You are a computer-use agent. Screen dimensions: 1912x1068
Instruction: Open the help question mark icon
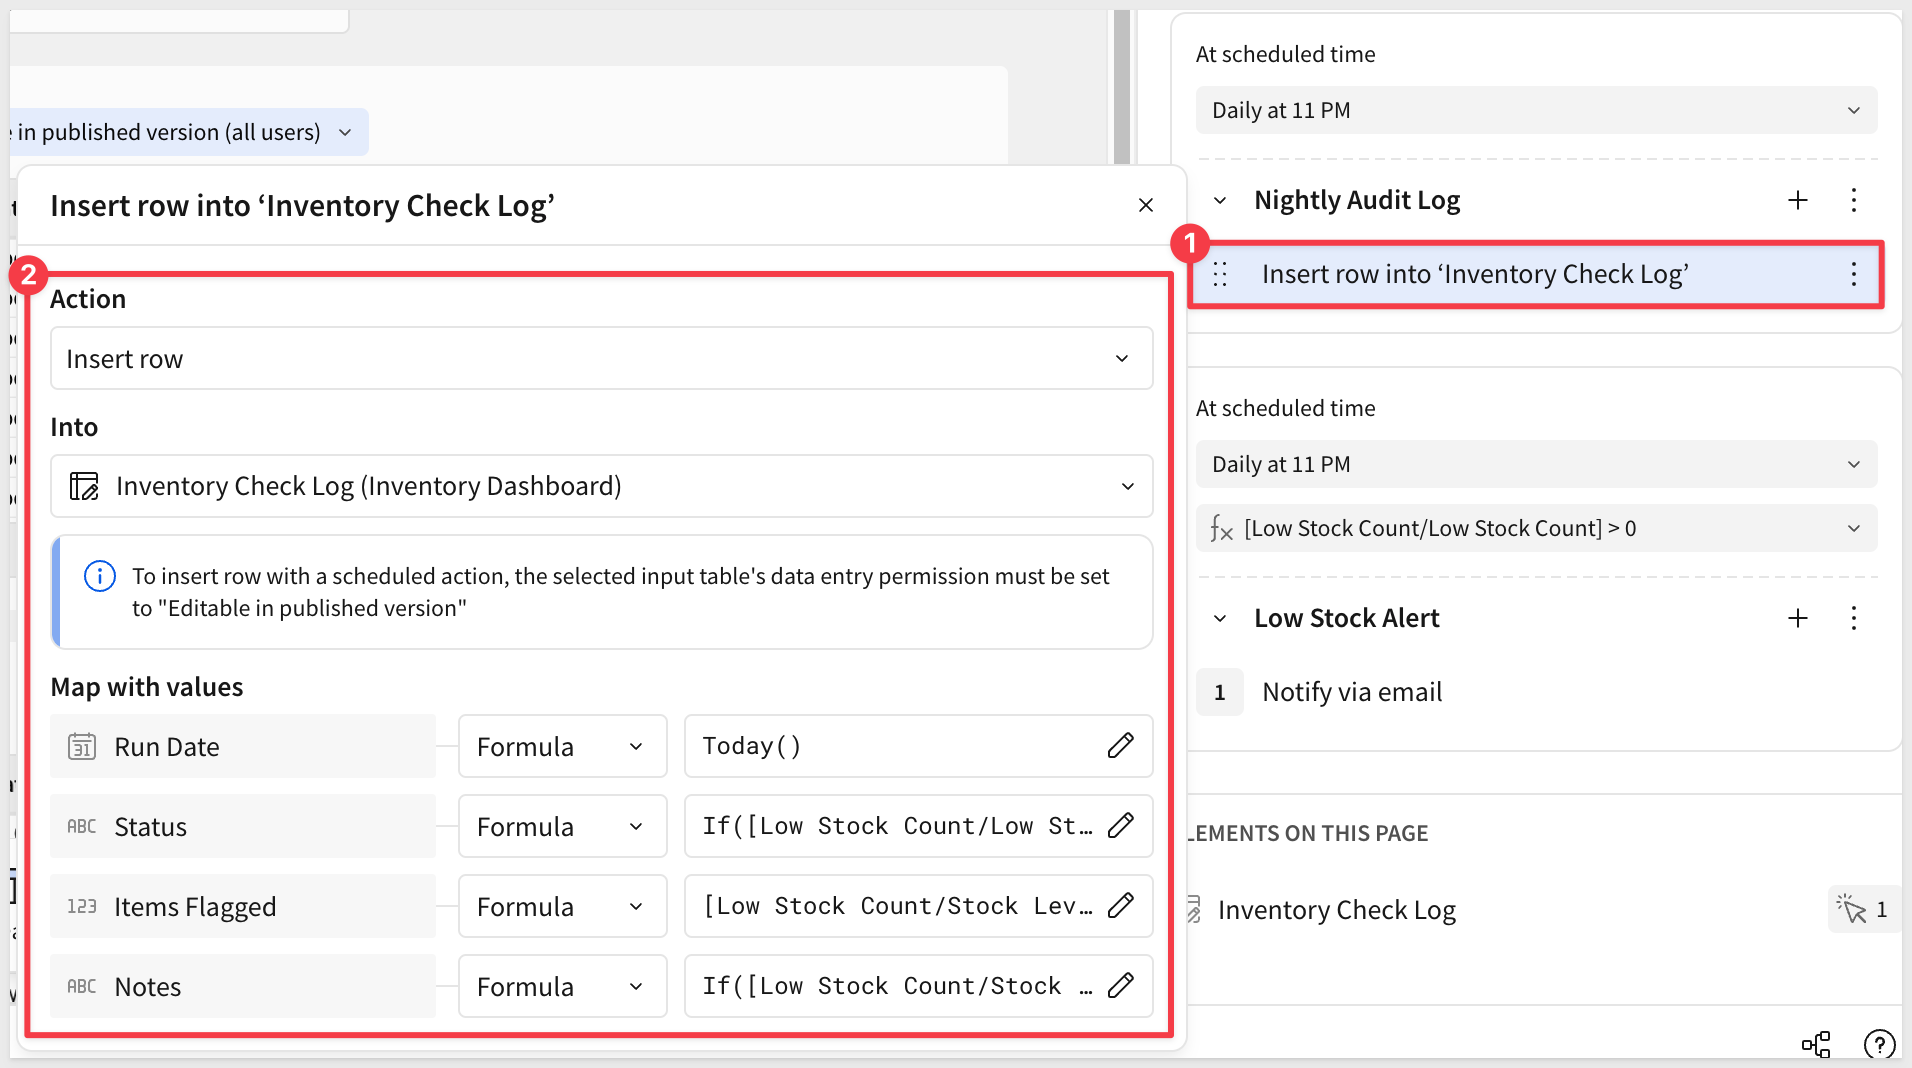pos(1878,1045)
